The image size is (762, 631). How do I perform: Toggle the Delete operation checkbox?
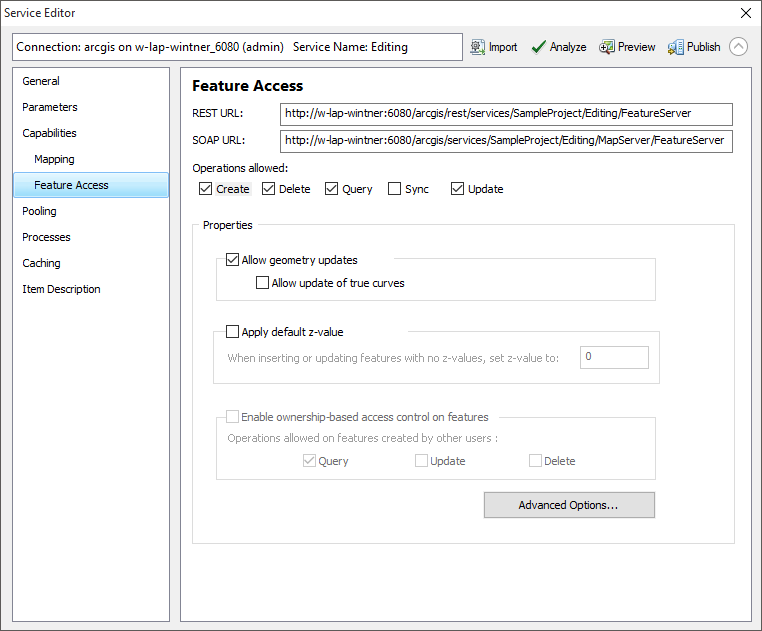pyautogui.click(x=269, y=189)
